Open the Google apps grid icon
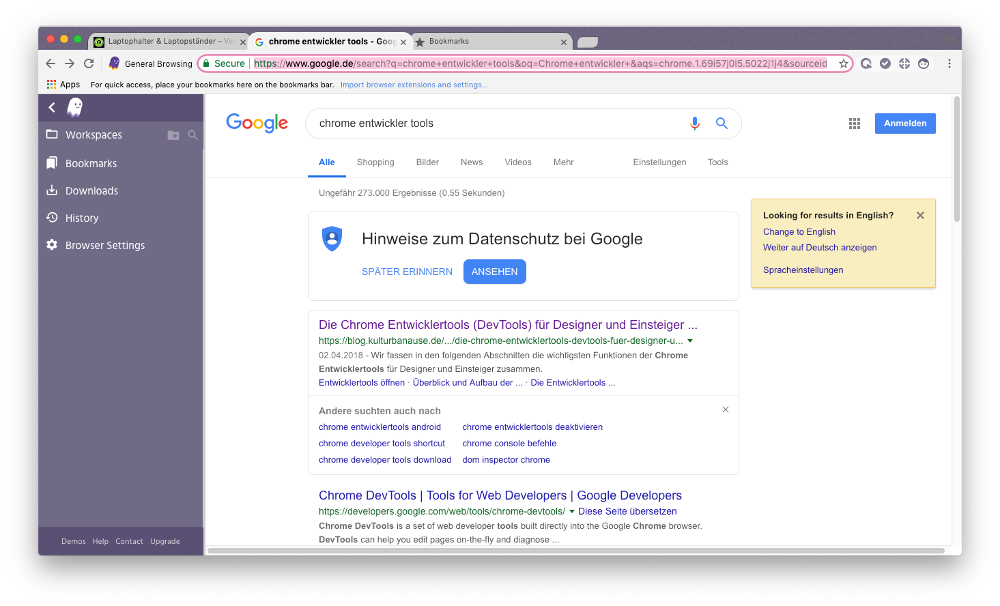The width and height of the screenshot is (1000, 606). pos(855,123)
